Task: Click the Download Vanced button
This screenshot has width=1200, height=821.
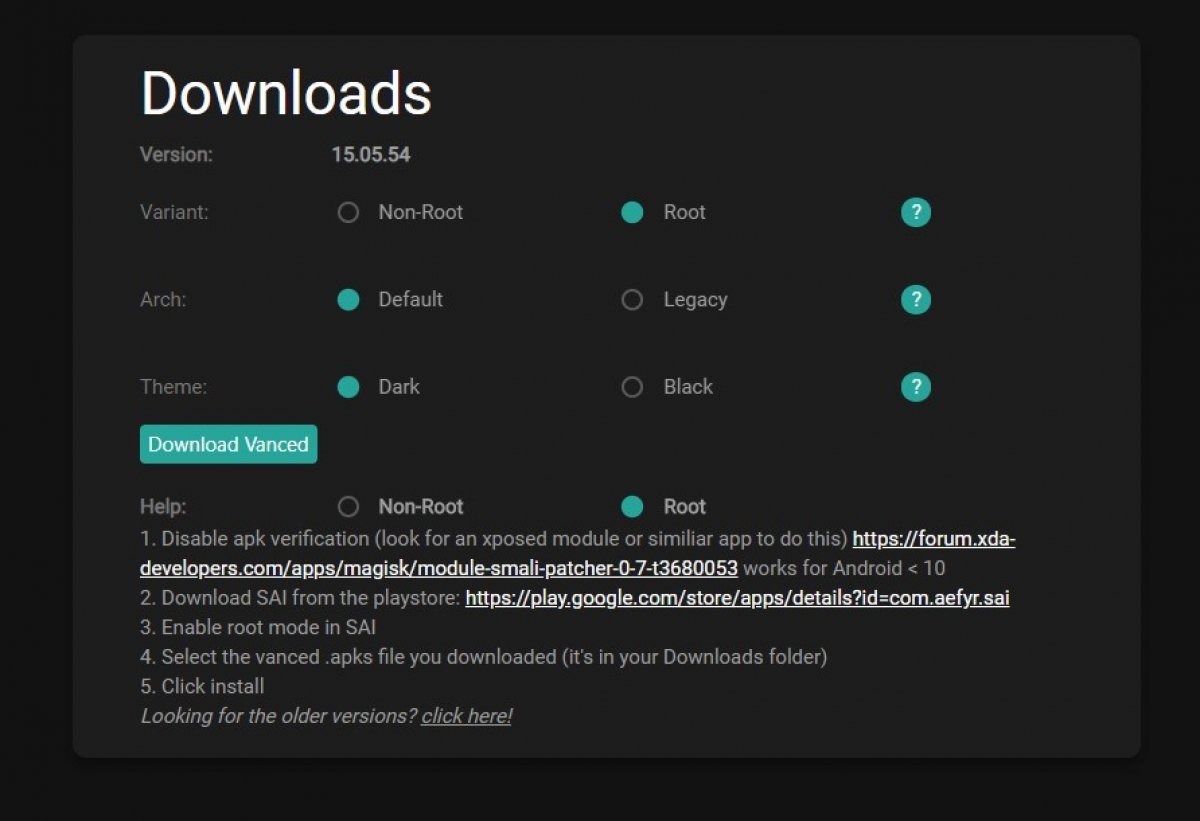Action: 228,444
